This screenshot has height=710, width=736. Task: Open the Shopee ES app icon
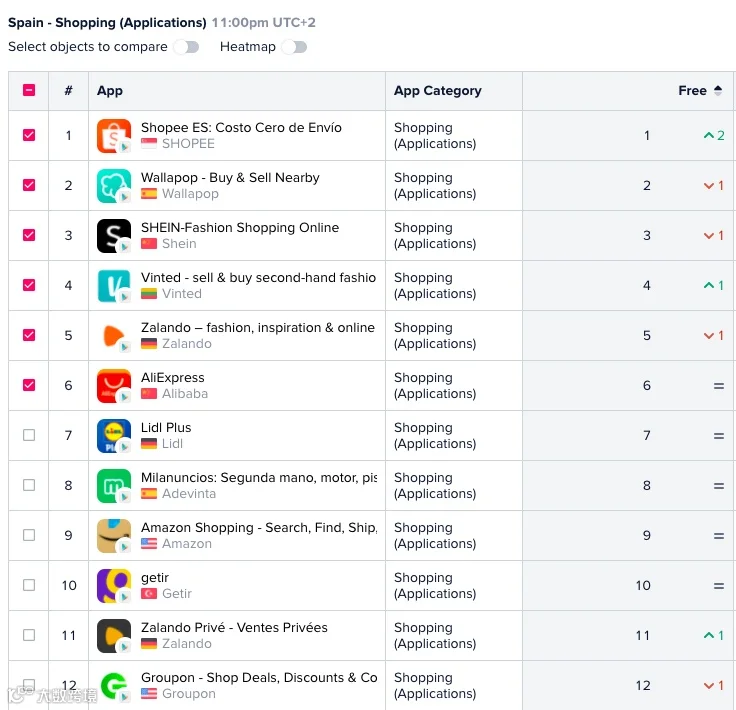(114, 136)
